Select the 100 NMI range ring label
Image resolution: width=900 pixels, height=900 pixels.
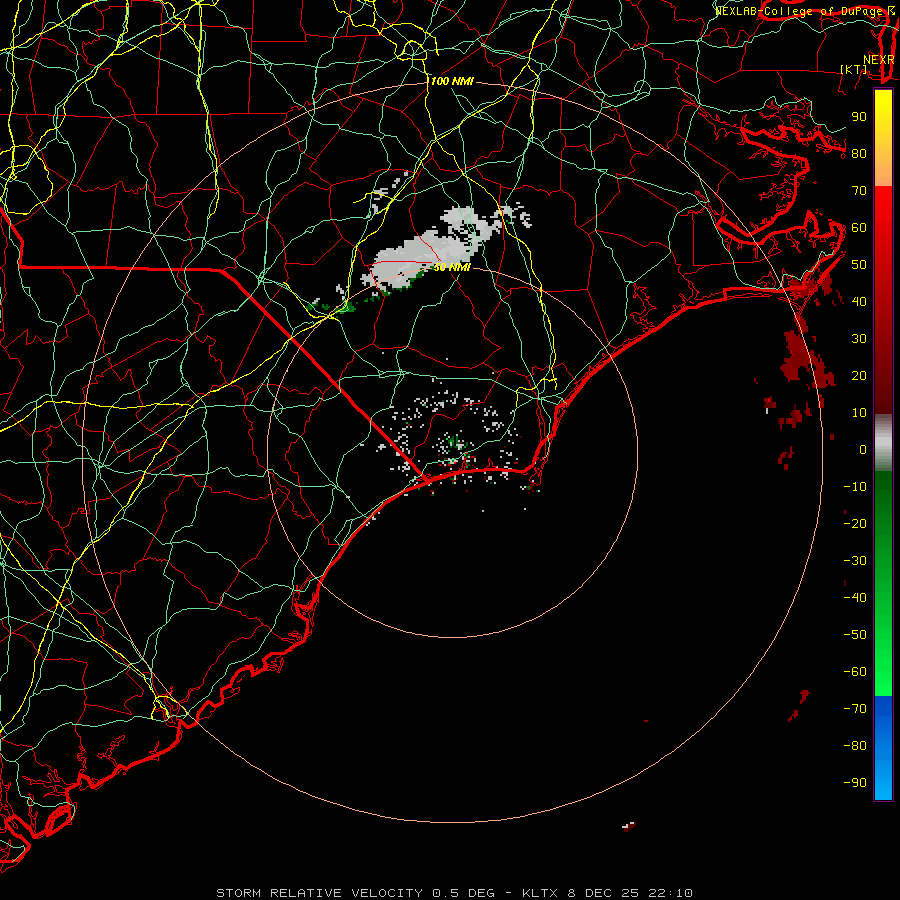tap(452, 82)
